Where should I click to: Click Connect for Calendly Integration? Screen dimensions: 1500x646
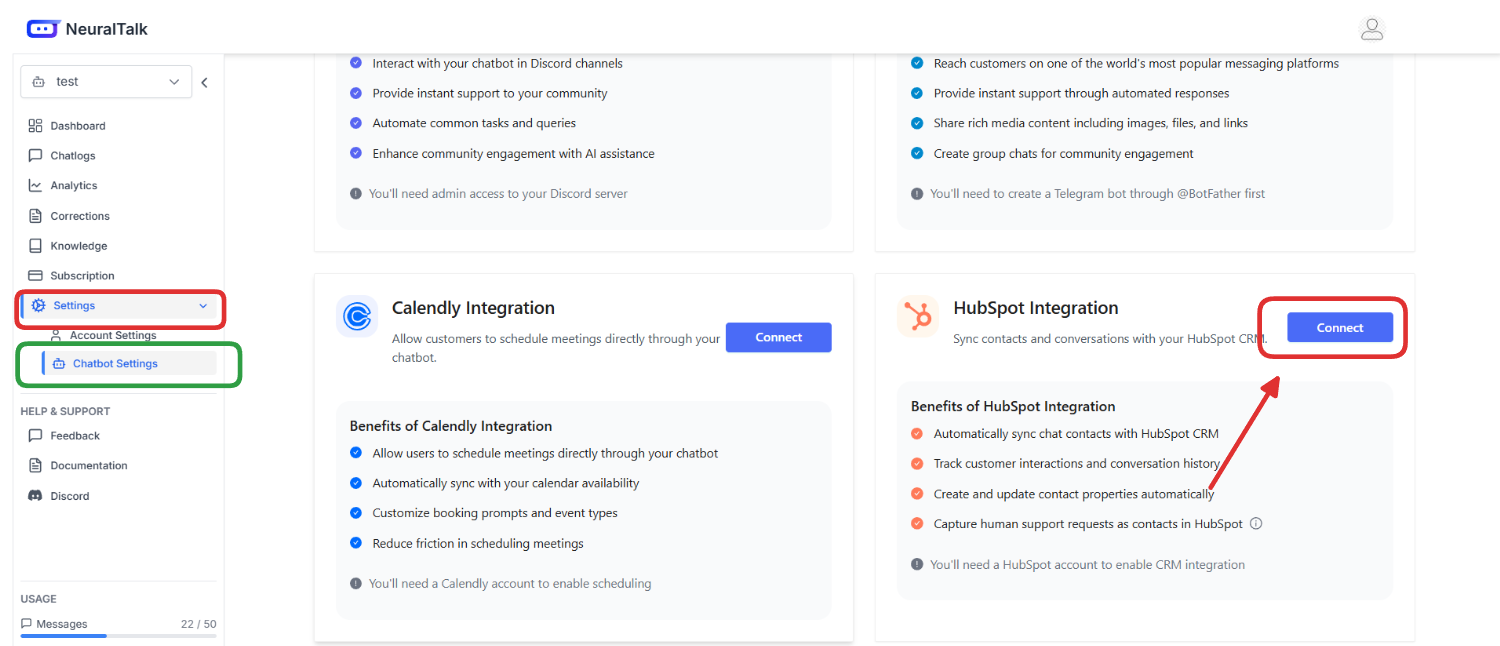point(778,337)
